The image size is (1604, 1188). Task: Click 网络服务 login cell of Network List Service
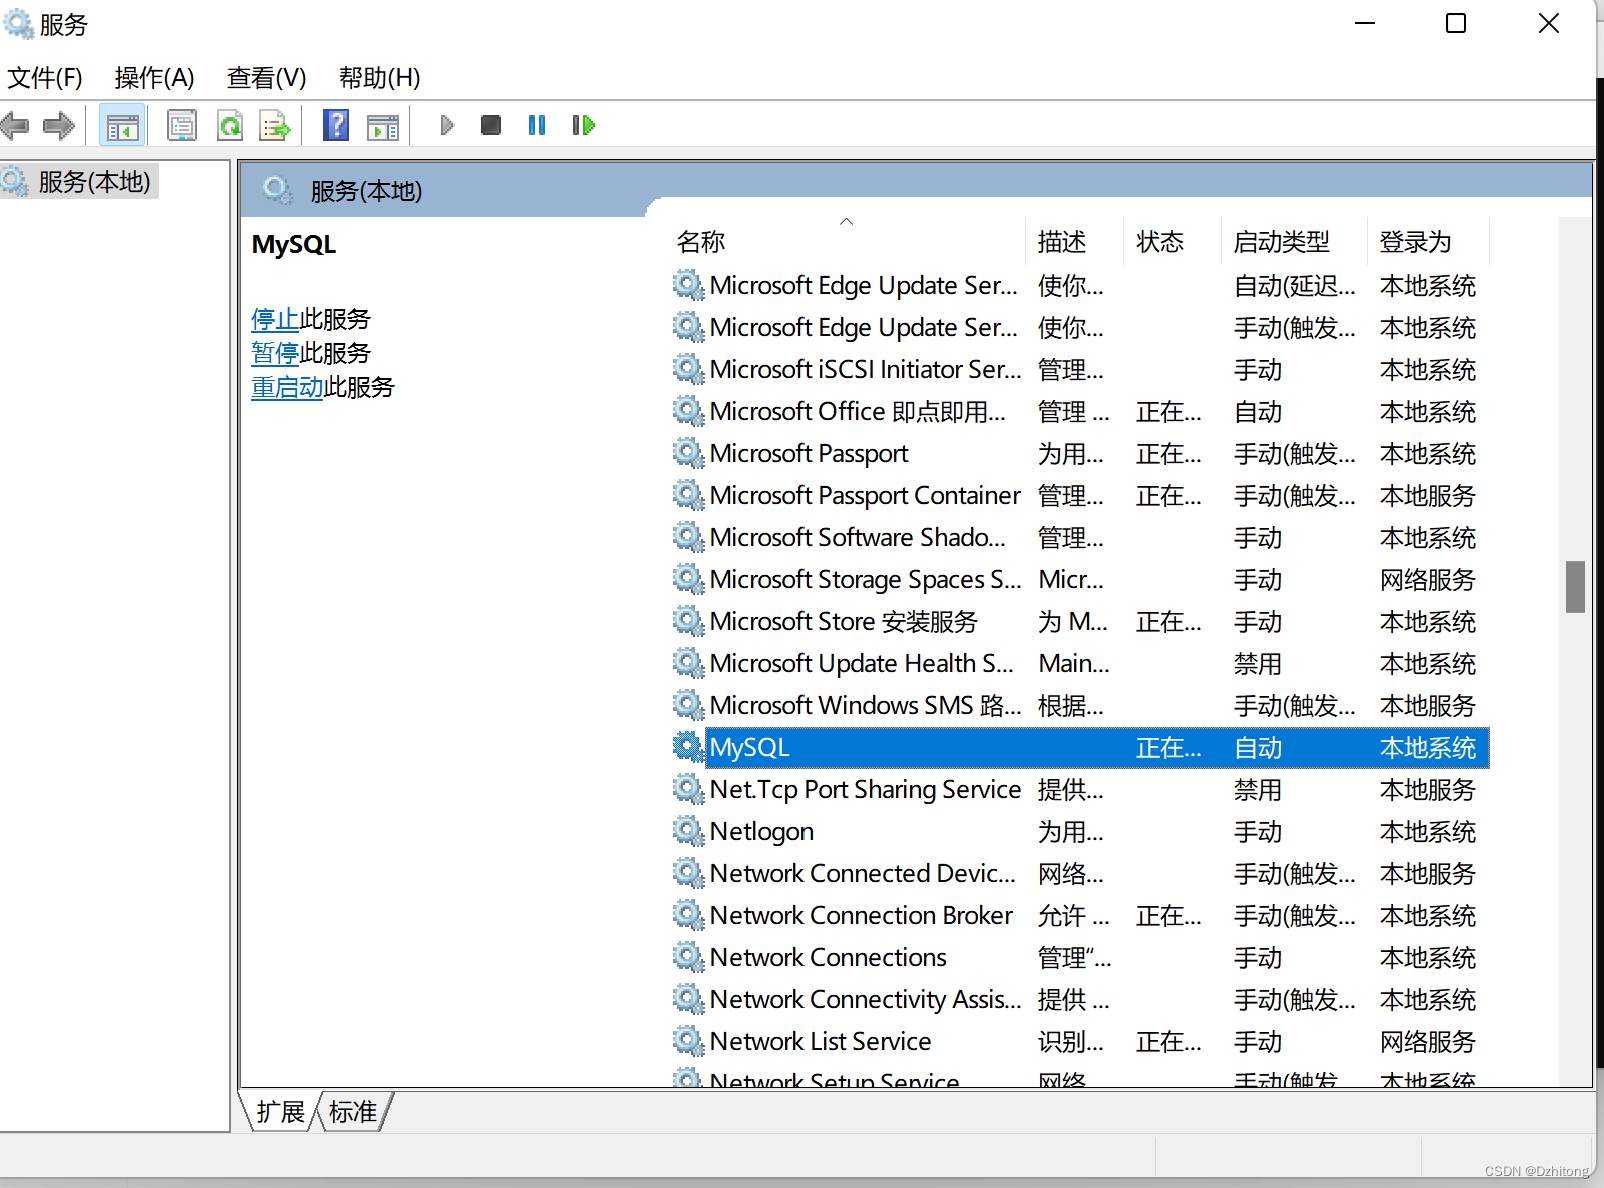click(1428, 1041)
